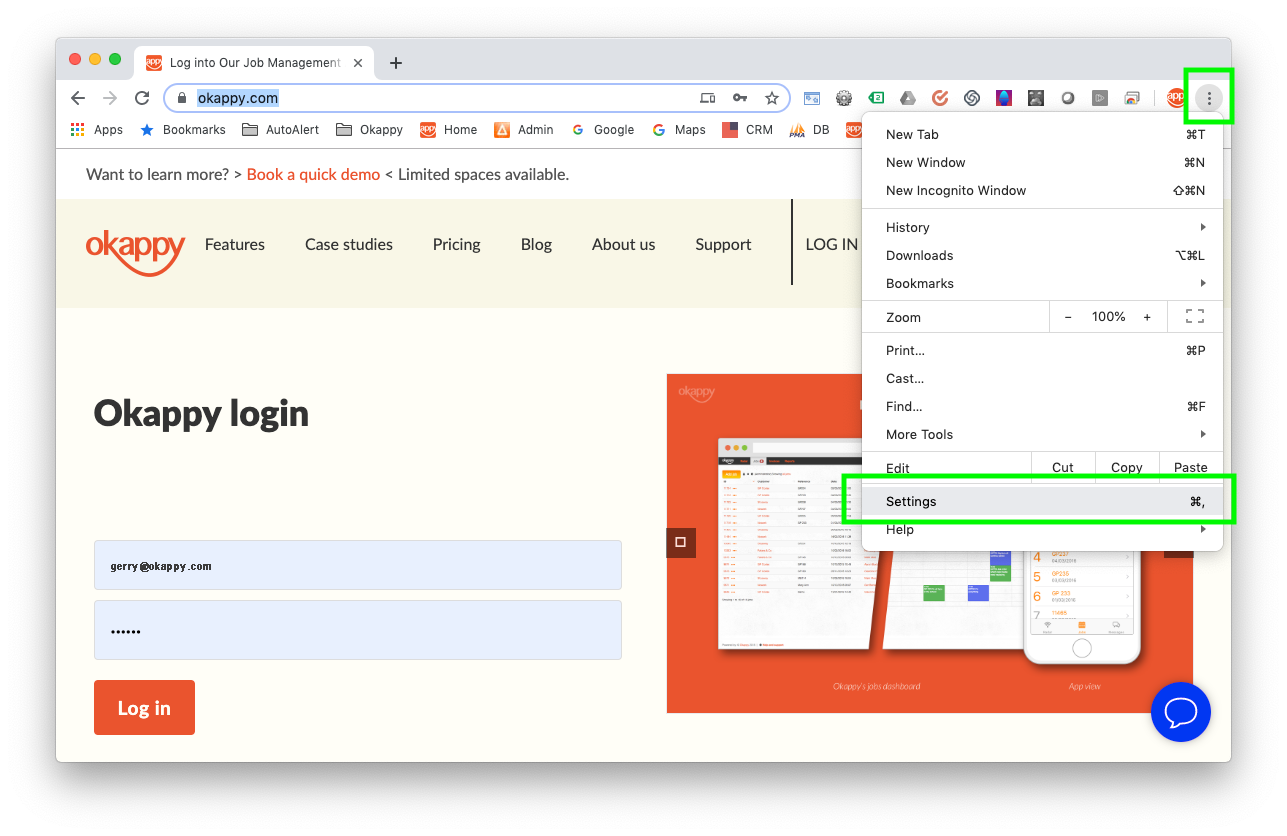Viewport: 1287px width, 836px height.
Task: Click the device cast icon in address bar
Action: coord(707,98)
